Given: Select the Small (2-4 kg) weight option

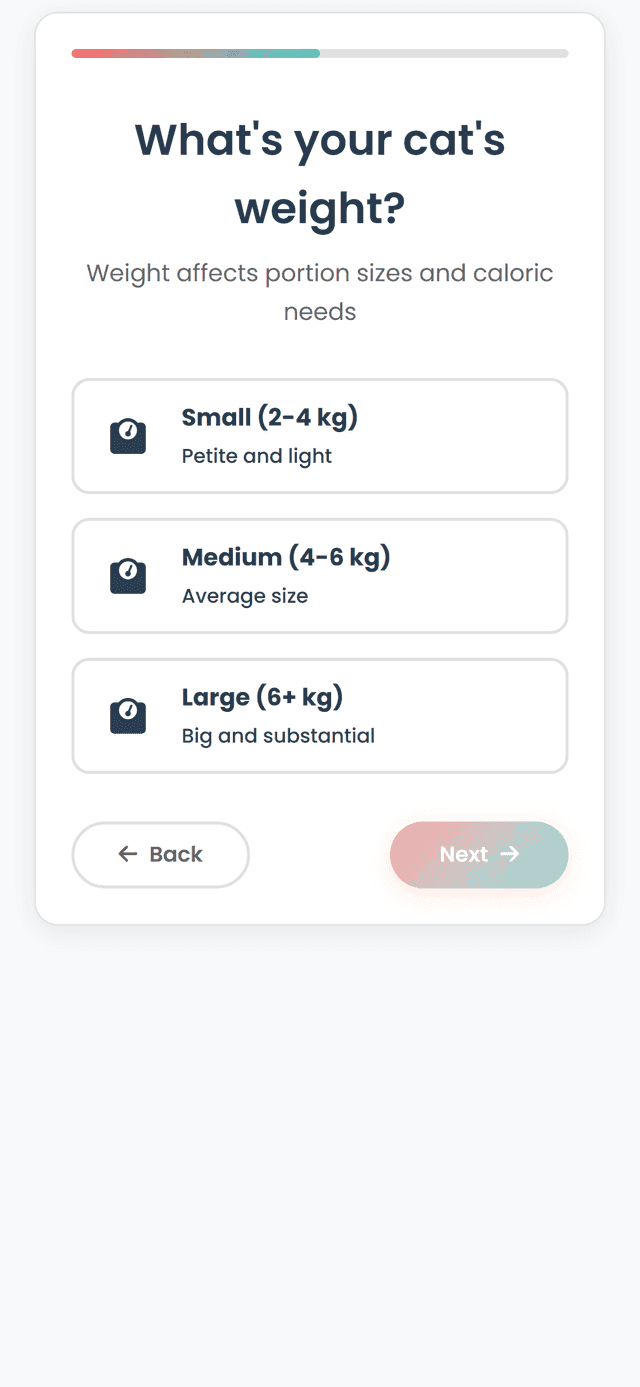Looking at the screenshot, I should [x=320, y=436].
